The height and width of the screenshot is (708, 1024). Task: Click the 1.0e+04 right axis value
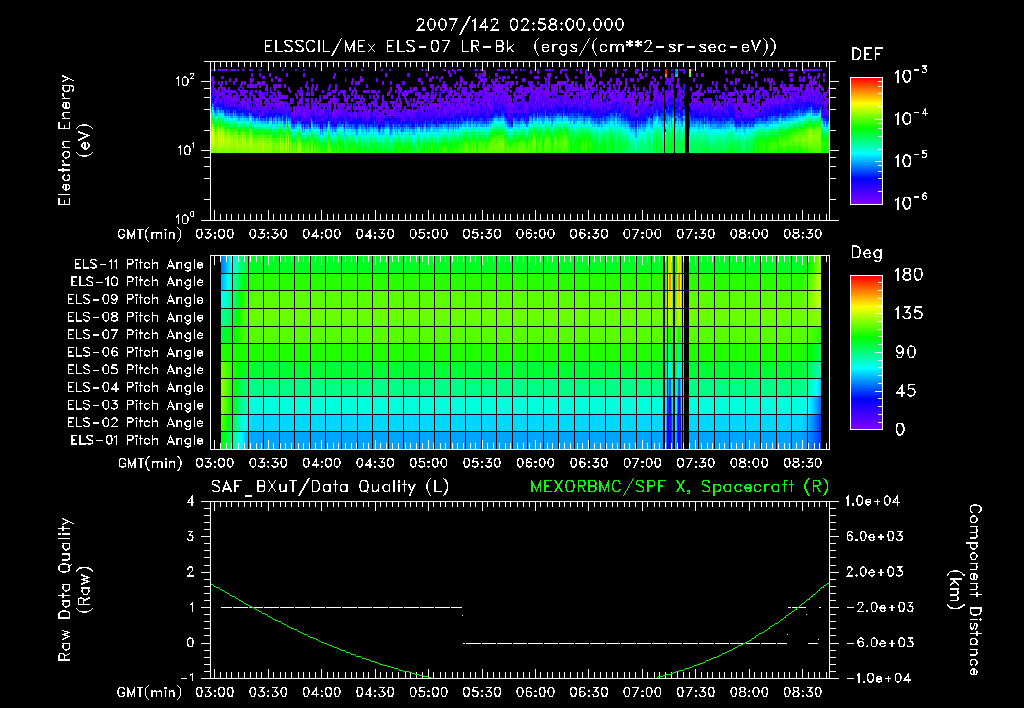click(872, 502)
